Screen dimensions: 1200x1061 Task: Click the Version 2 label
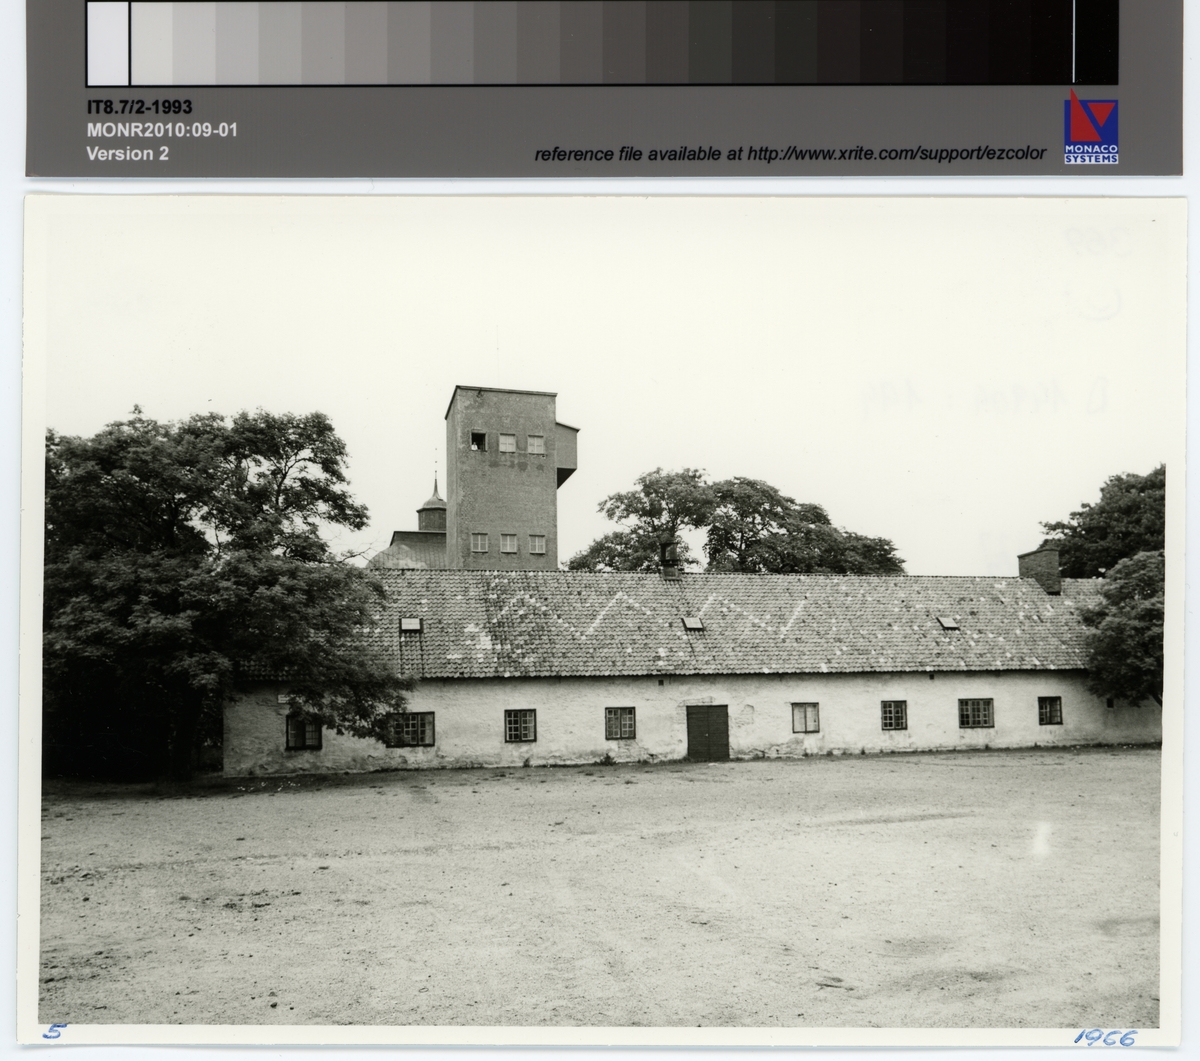[127, 154]
